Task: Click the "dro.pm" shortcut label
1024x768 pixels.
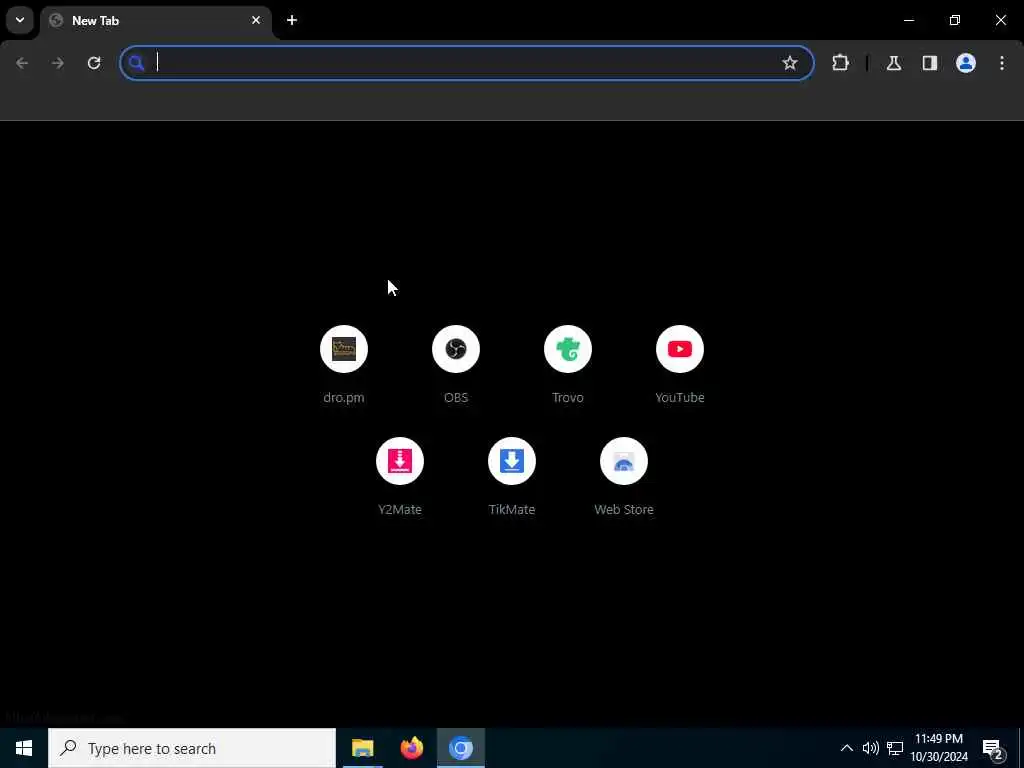Action: point(344,397)
